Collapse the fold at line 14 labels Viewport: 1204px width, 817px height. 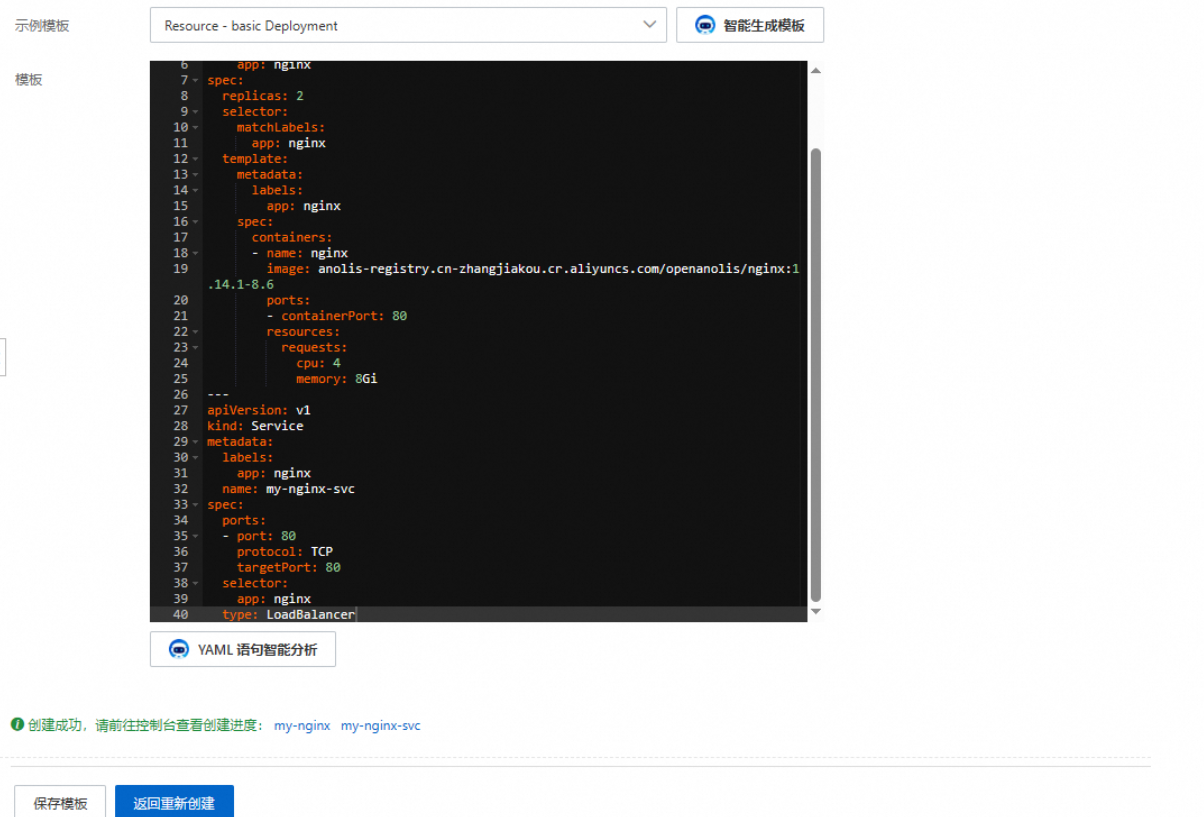(x=196, y=191)
